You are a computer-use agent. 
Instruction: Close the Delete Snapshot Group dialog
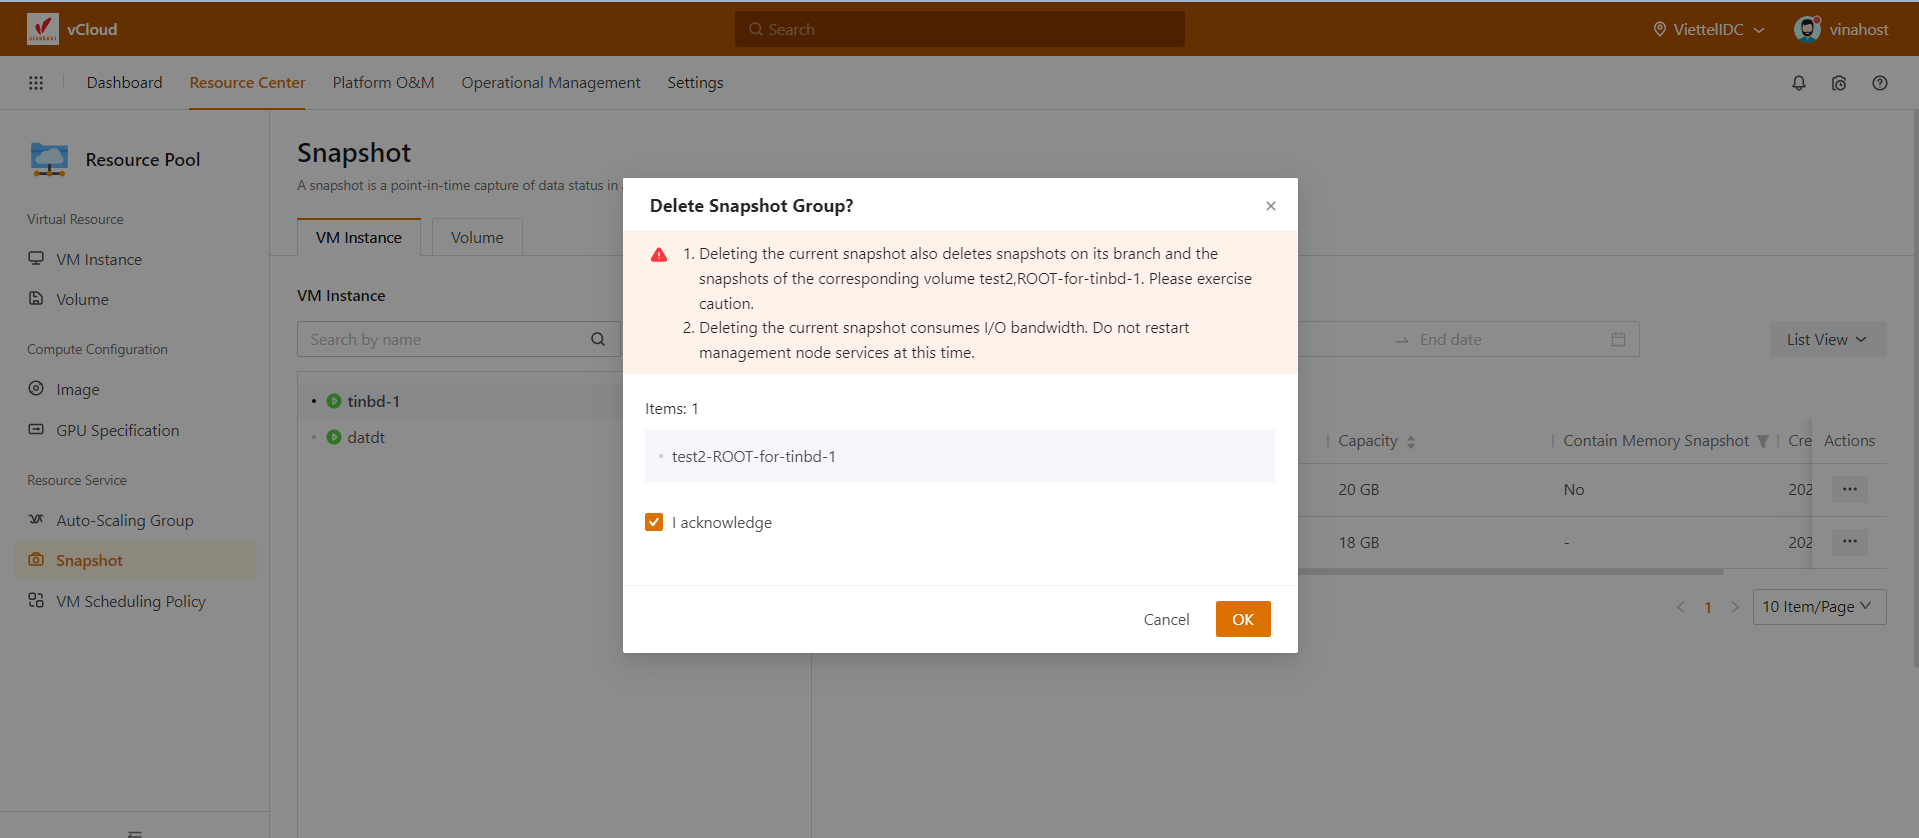(x=1270, y=206)
